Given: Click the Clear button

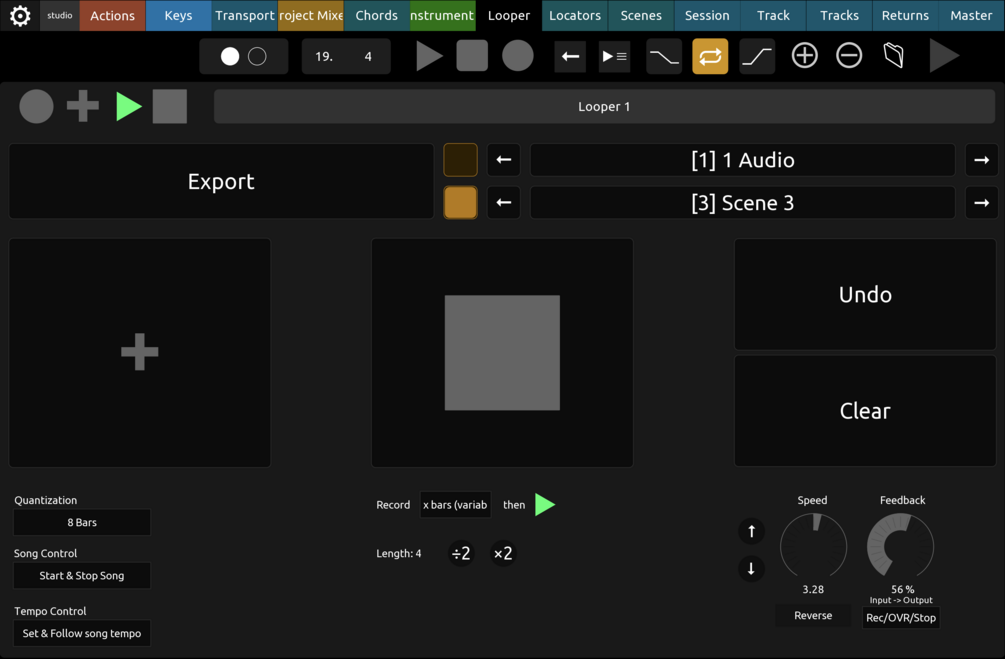Looking at the screenshot, I should pyautogui.click(x=865, y=411).
